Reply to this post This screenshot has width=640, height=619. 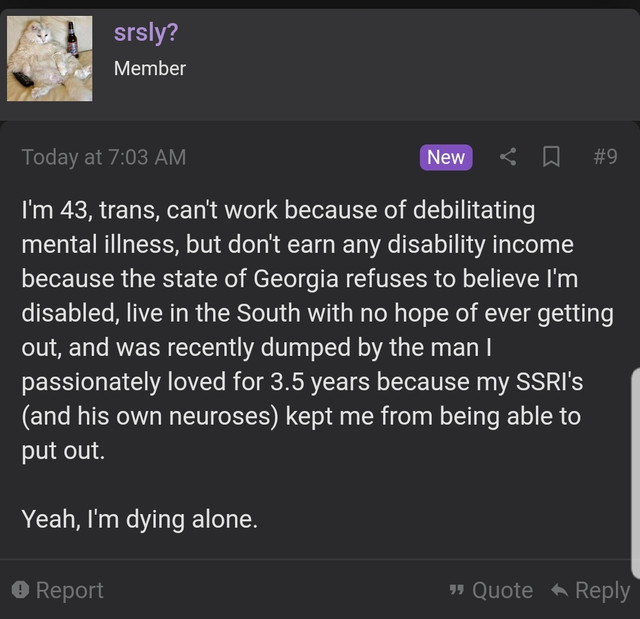point(601,591)
